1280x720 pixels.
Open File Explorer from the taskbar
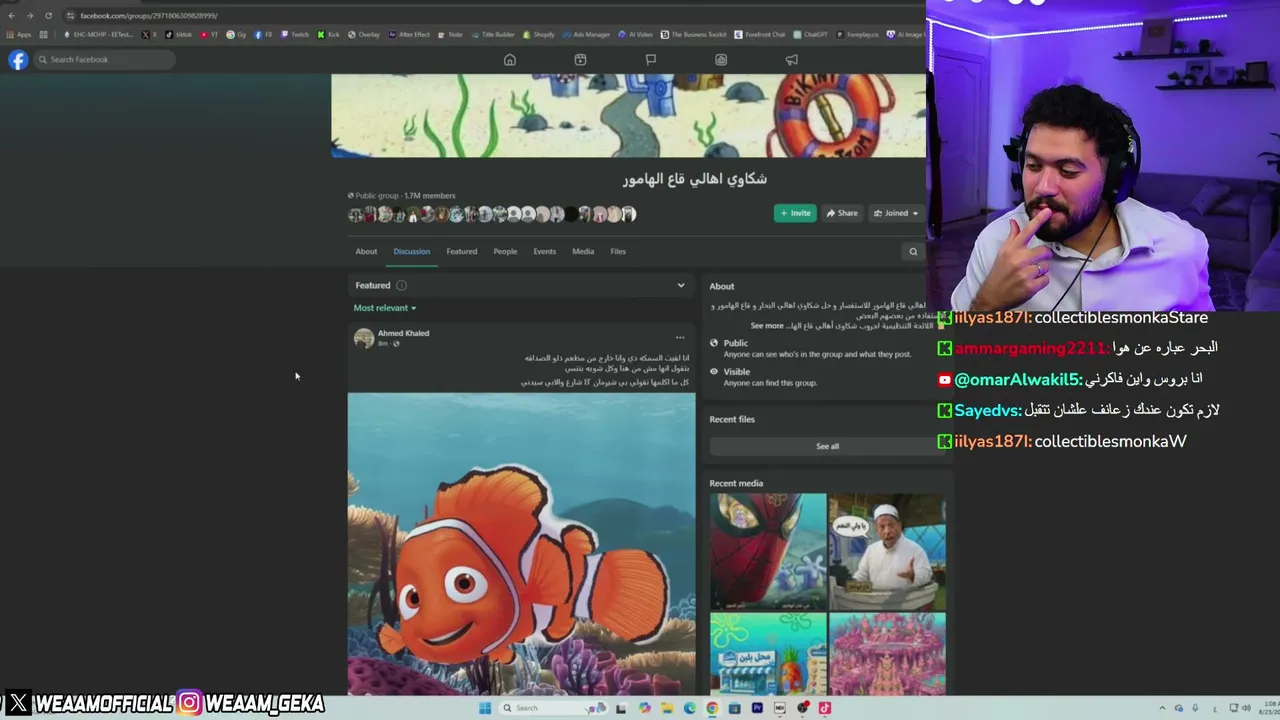[x=667, y=708]
